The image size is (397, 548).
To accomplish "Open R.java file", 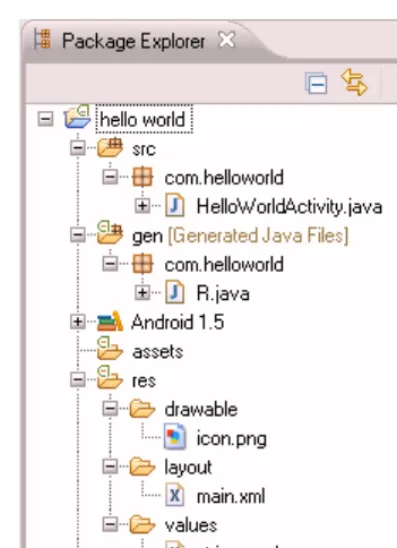I will (x=223, y=294).
